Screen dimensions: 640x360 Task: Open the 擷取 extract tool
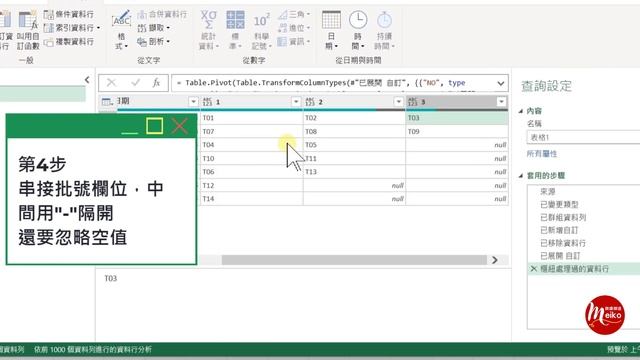click(153, 28)
